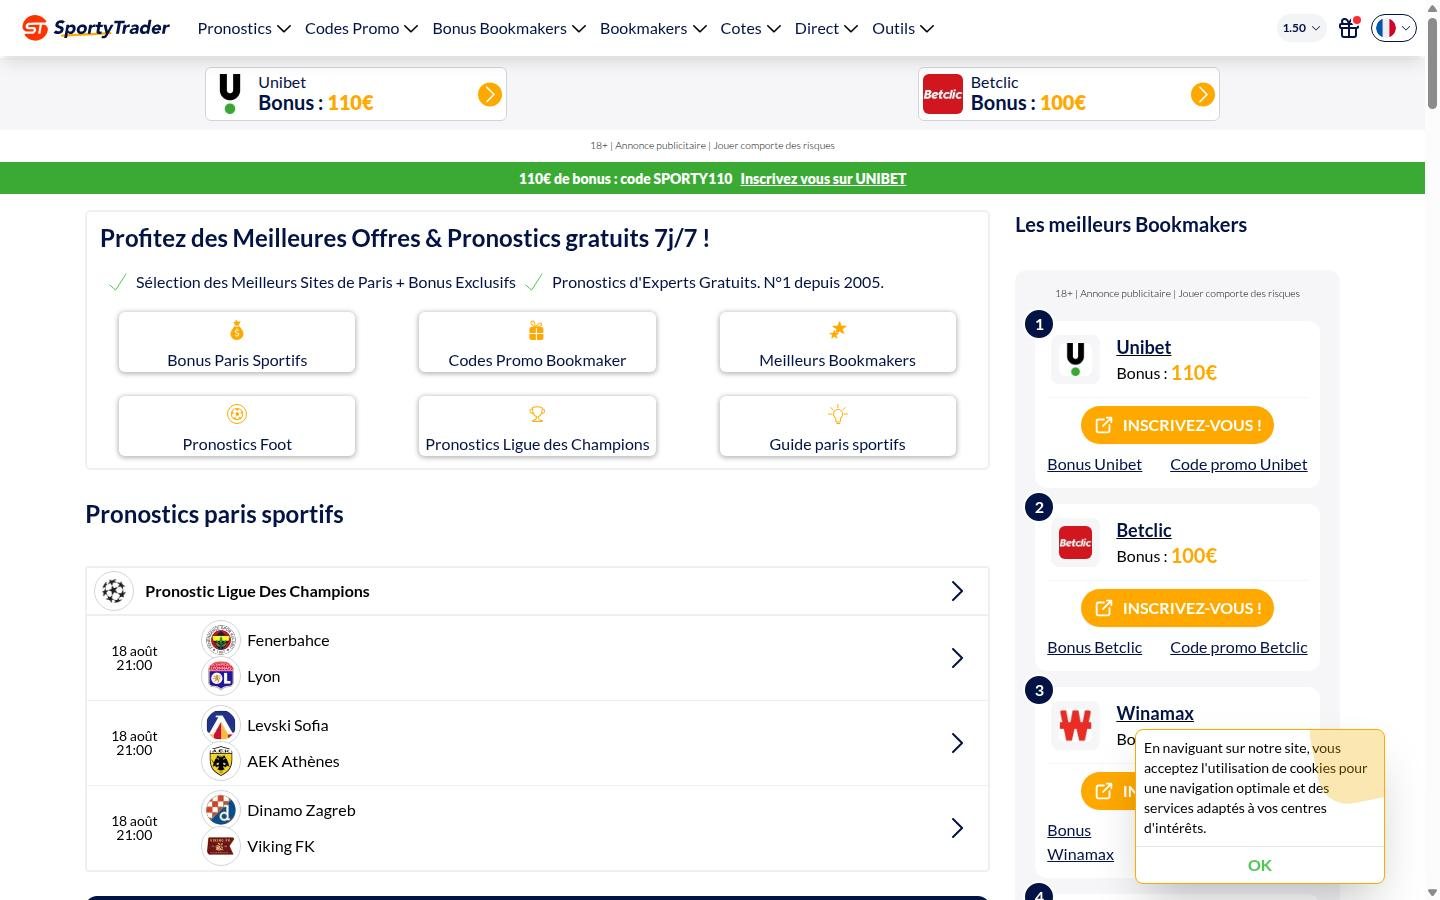Screen dimensions: 1440x900
Task: Click the Unibet logo in top banner
Action: [x=230, y=94]
